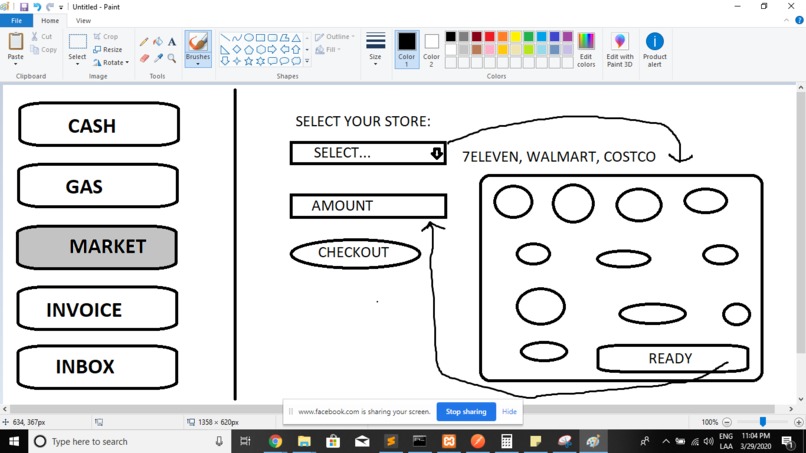Choose the Line shape in Shapes gallery
This screenshot has width=806, height=453.
[x=225, y=38]
